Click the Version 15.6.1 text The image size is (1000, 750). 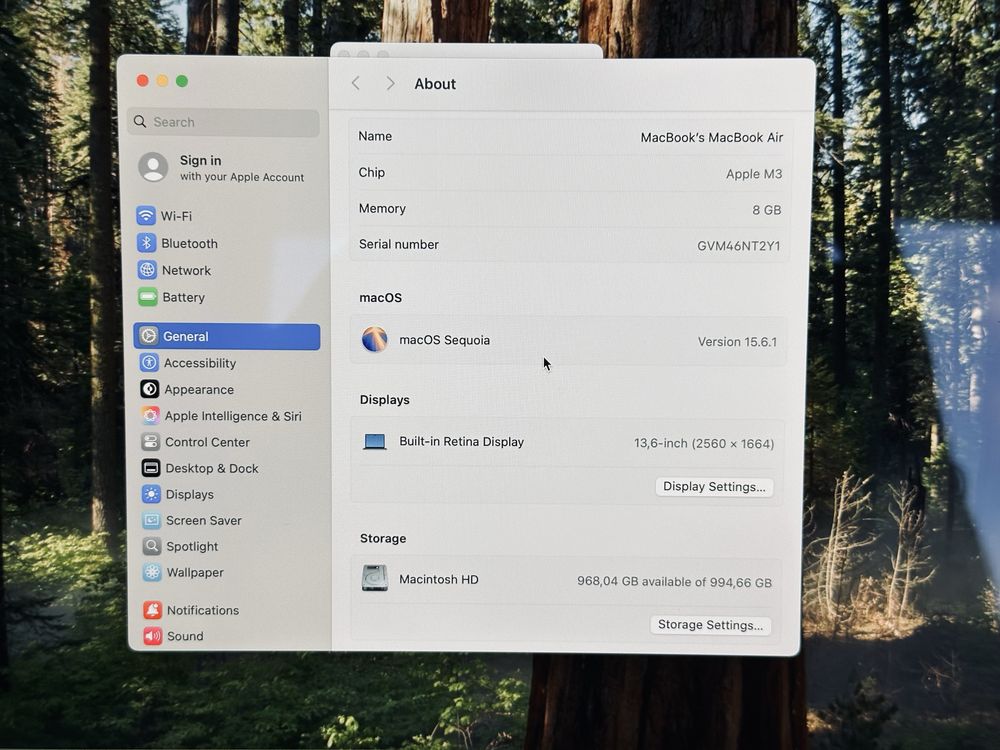(x=737, y=342)
